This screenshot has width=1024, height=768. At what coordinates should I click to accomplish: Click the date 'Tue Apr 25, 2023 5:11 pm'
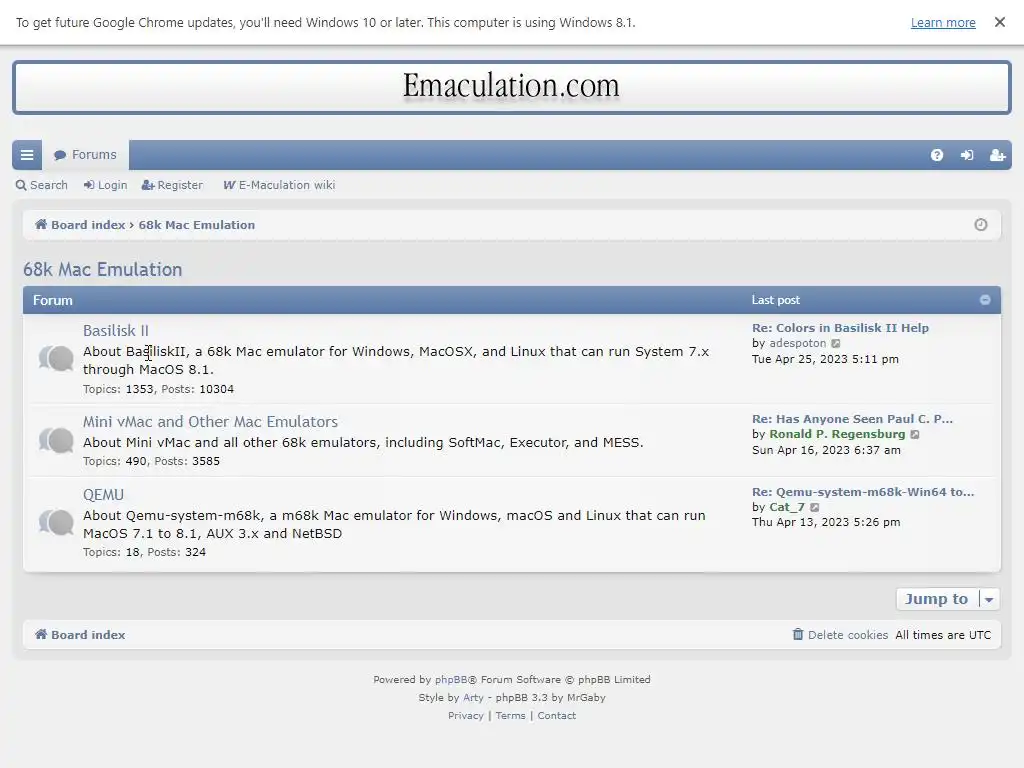pyautogui.click(x=825, y=359)
